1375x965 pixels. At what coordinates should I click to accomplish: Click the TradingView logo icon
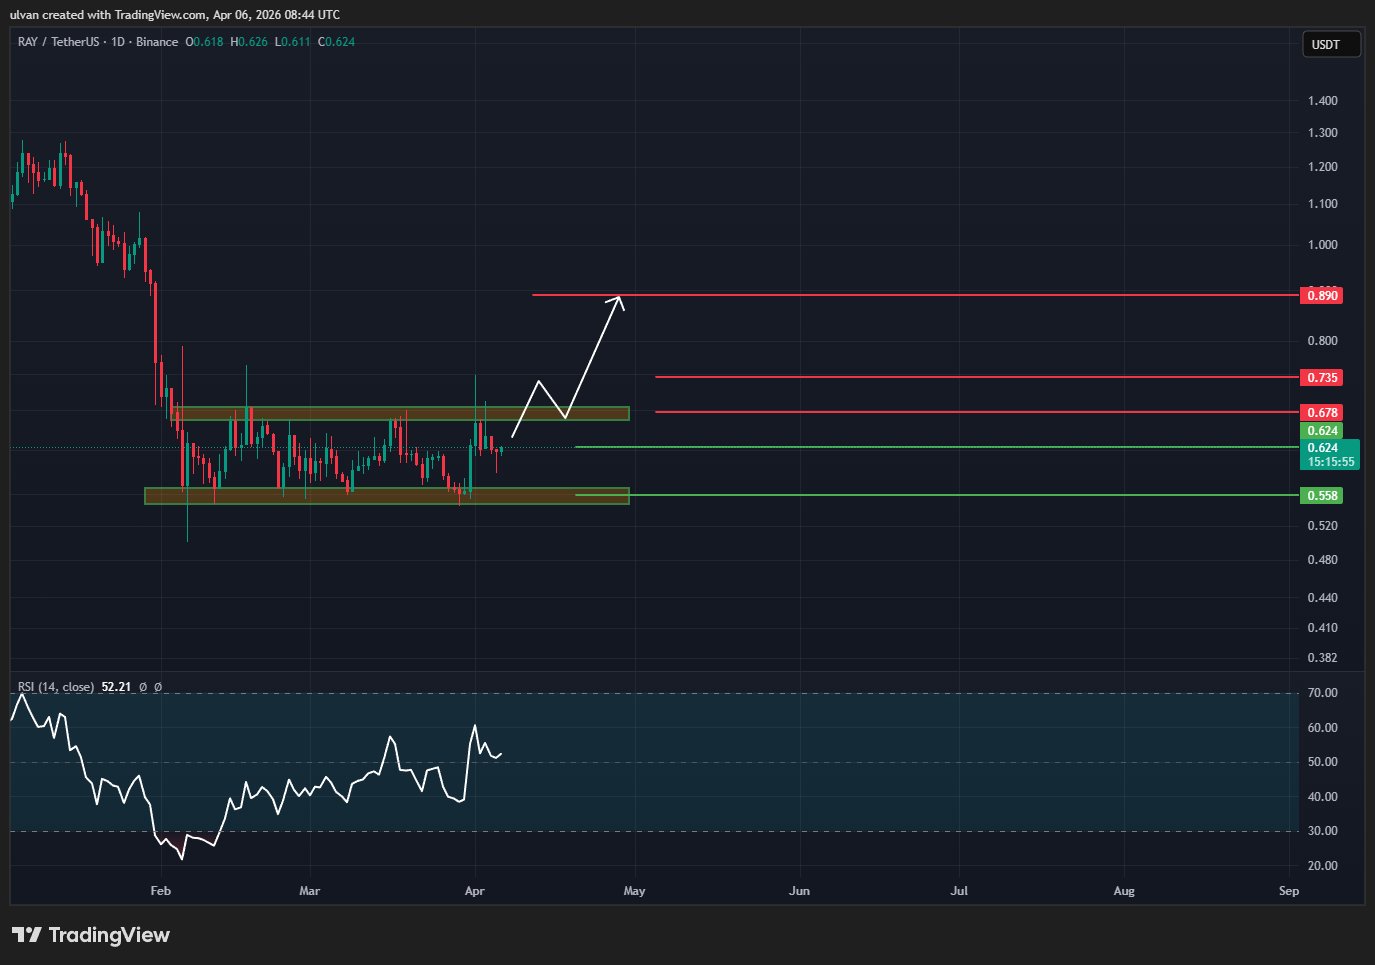[27, 934]
